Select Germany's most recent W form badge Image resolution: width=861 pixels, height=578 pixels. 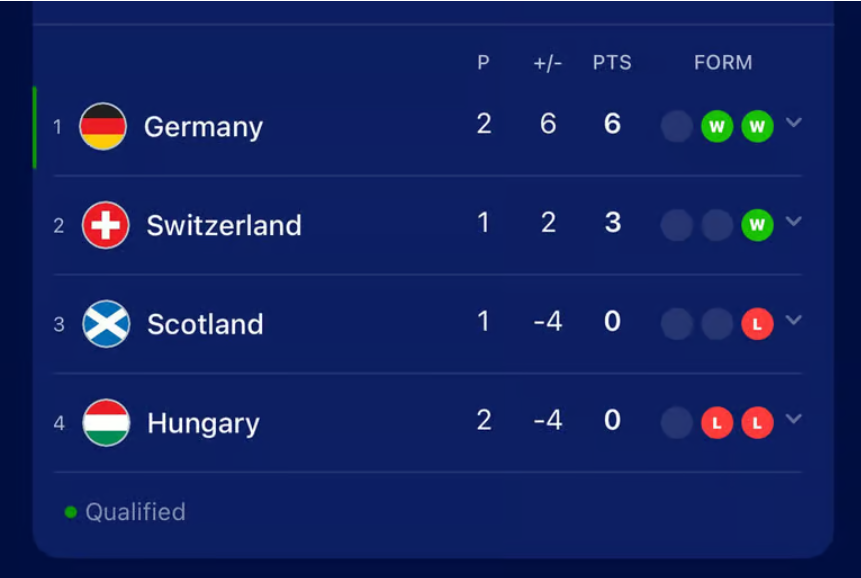pyautogui.click(x=757, y=126)
